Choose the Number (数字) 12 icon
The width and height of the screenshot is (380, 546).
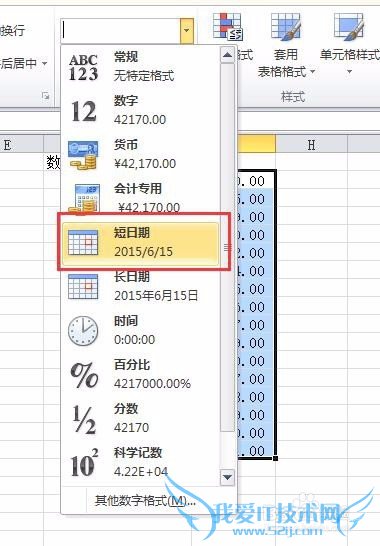(x=84, y=111)
